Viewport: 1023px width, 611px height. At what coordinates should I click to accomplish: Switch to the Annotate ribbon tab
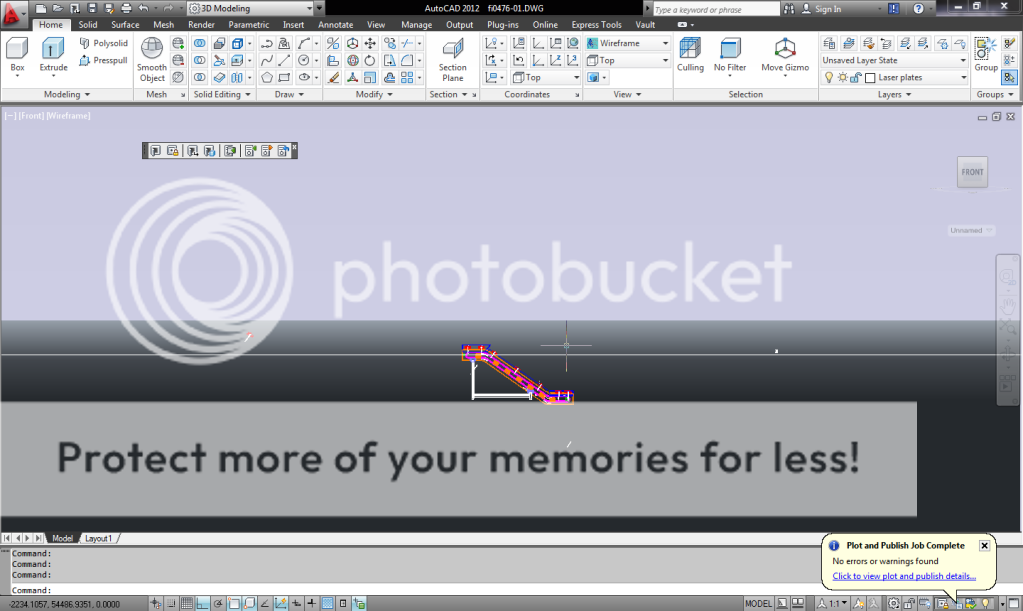click(335, 24)
